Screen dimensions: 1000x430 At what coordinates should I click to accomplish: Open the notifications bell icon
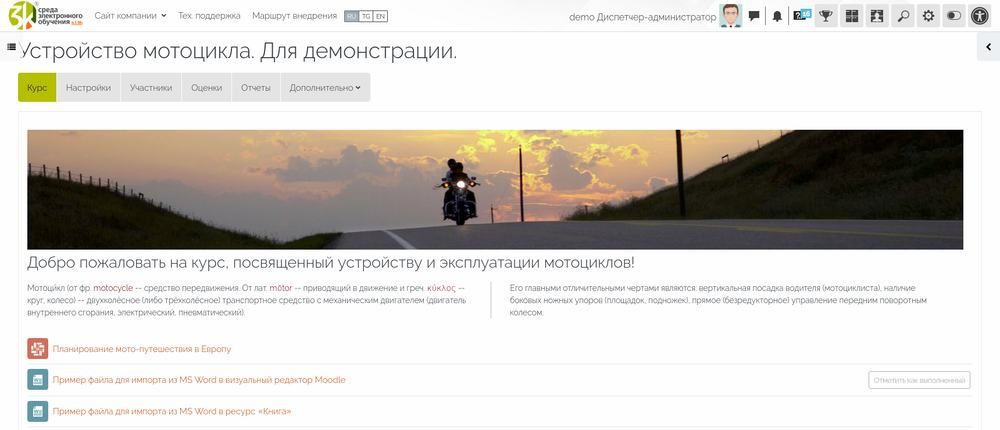pos(777,16)
